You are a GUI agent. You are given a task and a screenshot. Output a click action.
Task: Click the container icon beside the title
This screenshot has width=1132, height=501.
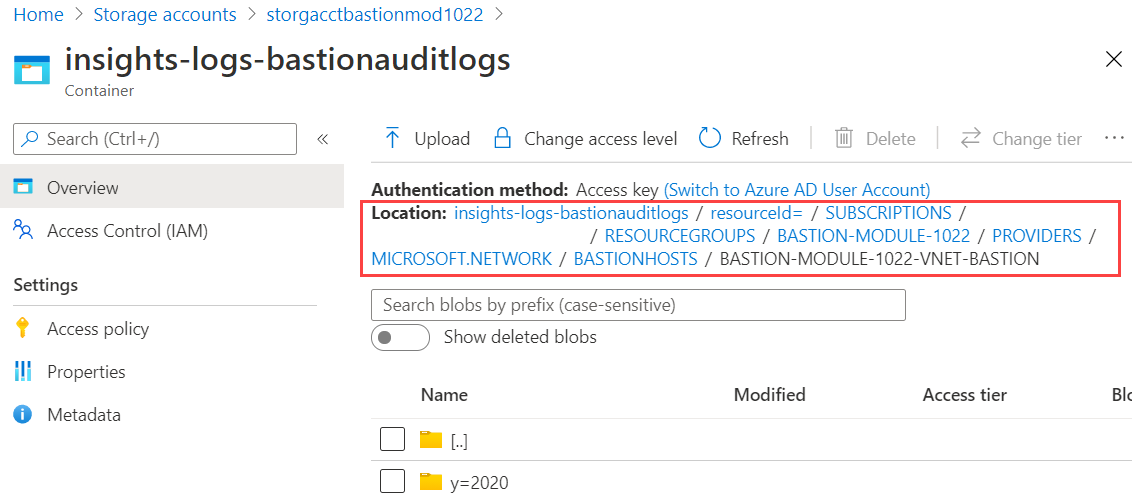tap(32, 70)
